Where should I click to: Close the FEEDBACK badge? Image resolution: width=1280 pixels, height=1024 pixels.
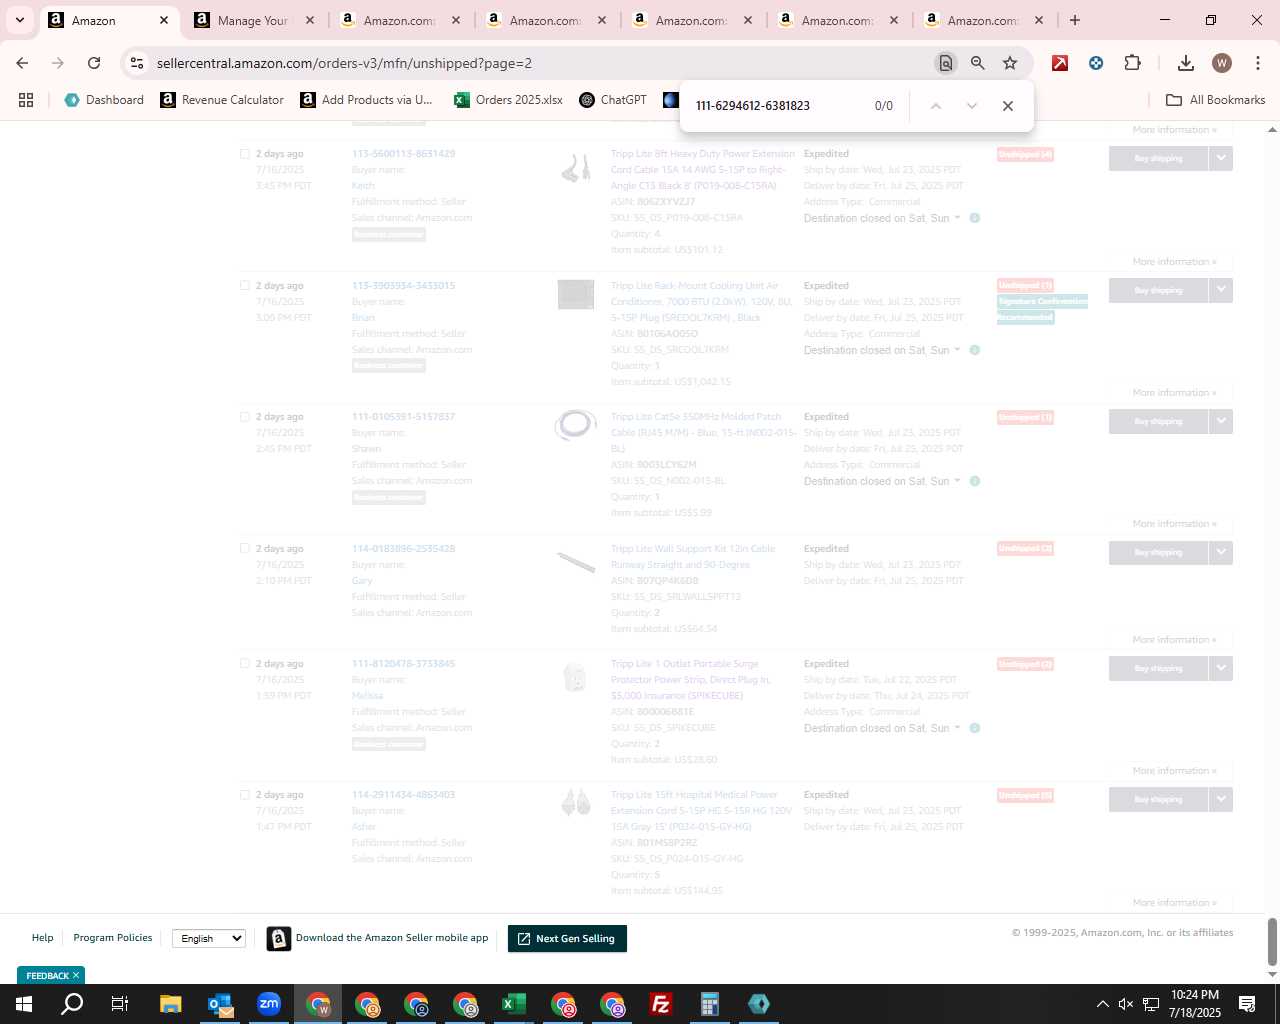76,975
